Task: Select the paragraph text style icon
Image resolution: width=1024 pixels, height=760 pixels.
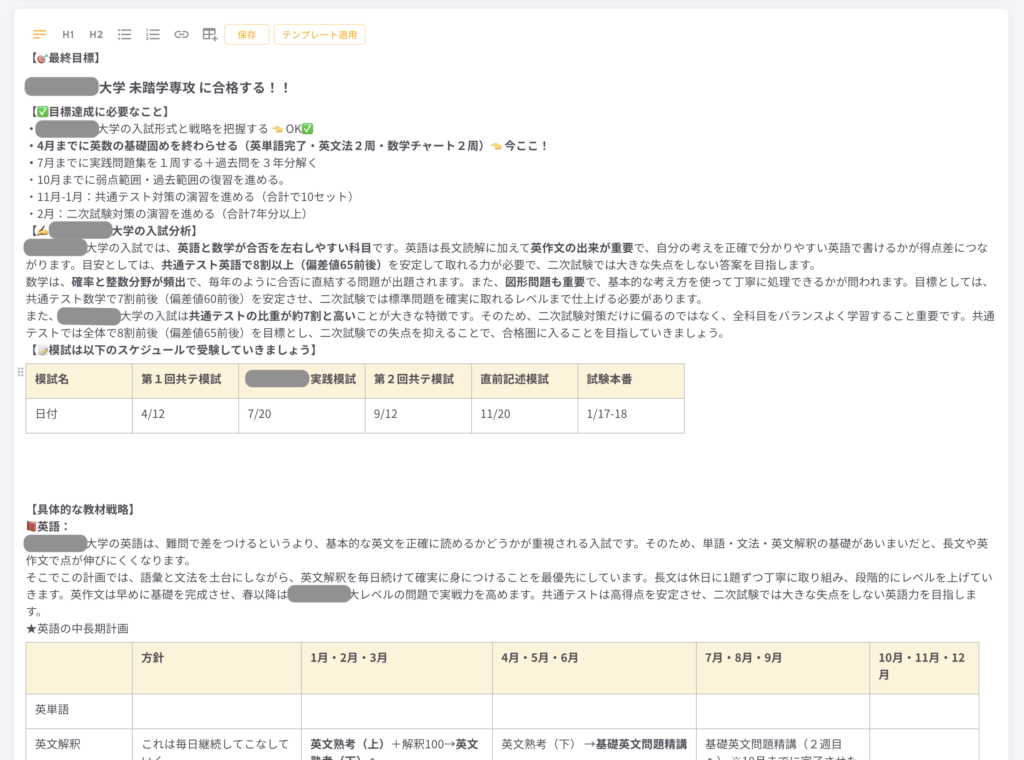Action: pos(40,35)
